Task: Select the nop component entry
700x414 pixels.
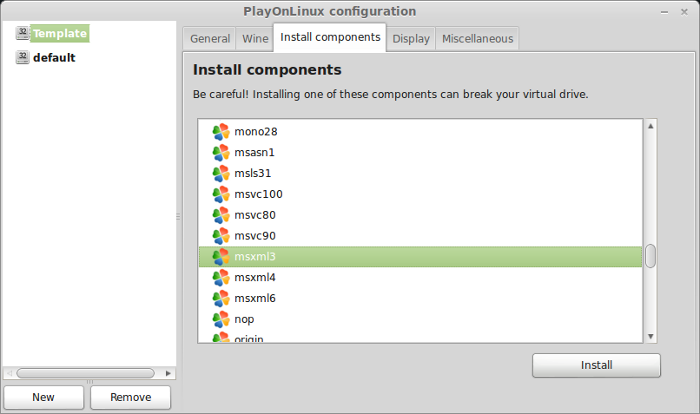Action: pyautogui.click(x=421, y=319)
